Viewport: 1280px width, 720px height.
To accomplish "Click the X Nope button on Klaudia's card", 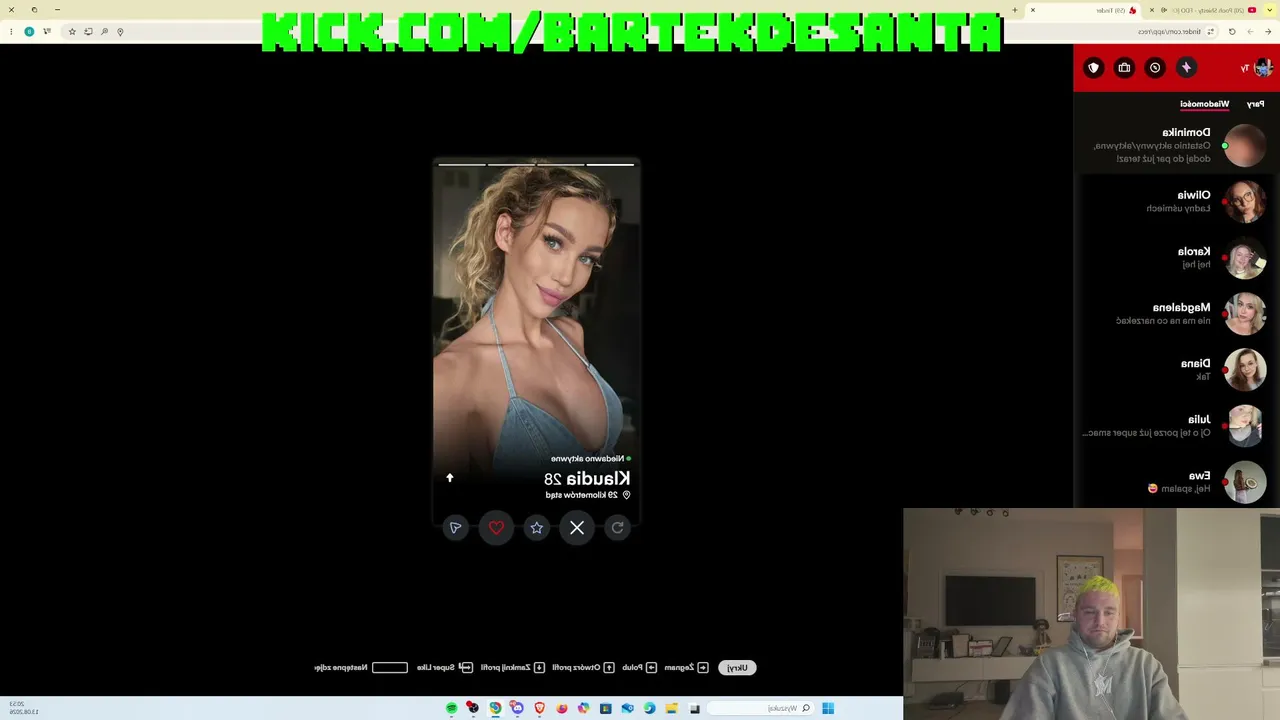I will click(577, 528).
